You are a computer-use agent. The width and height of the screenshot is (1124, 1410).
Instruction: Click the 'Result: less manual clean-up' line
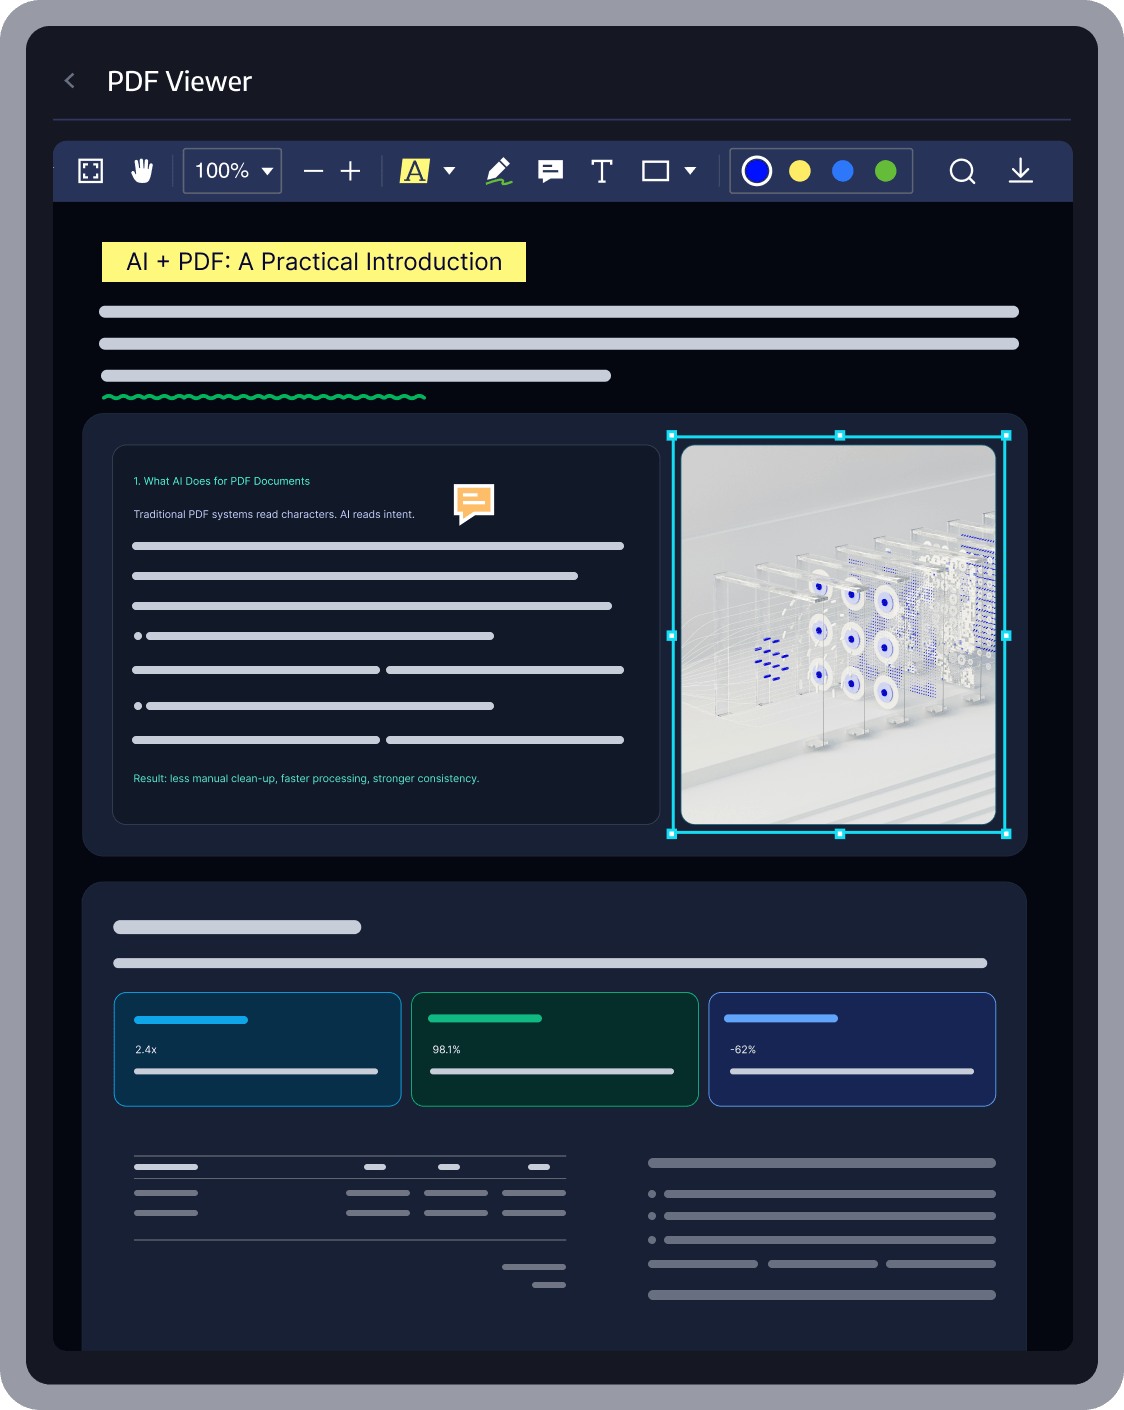click(306, 778)
